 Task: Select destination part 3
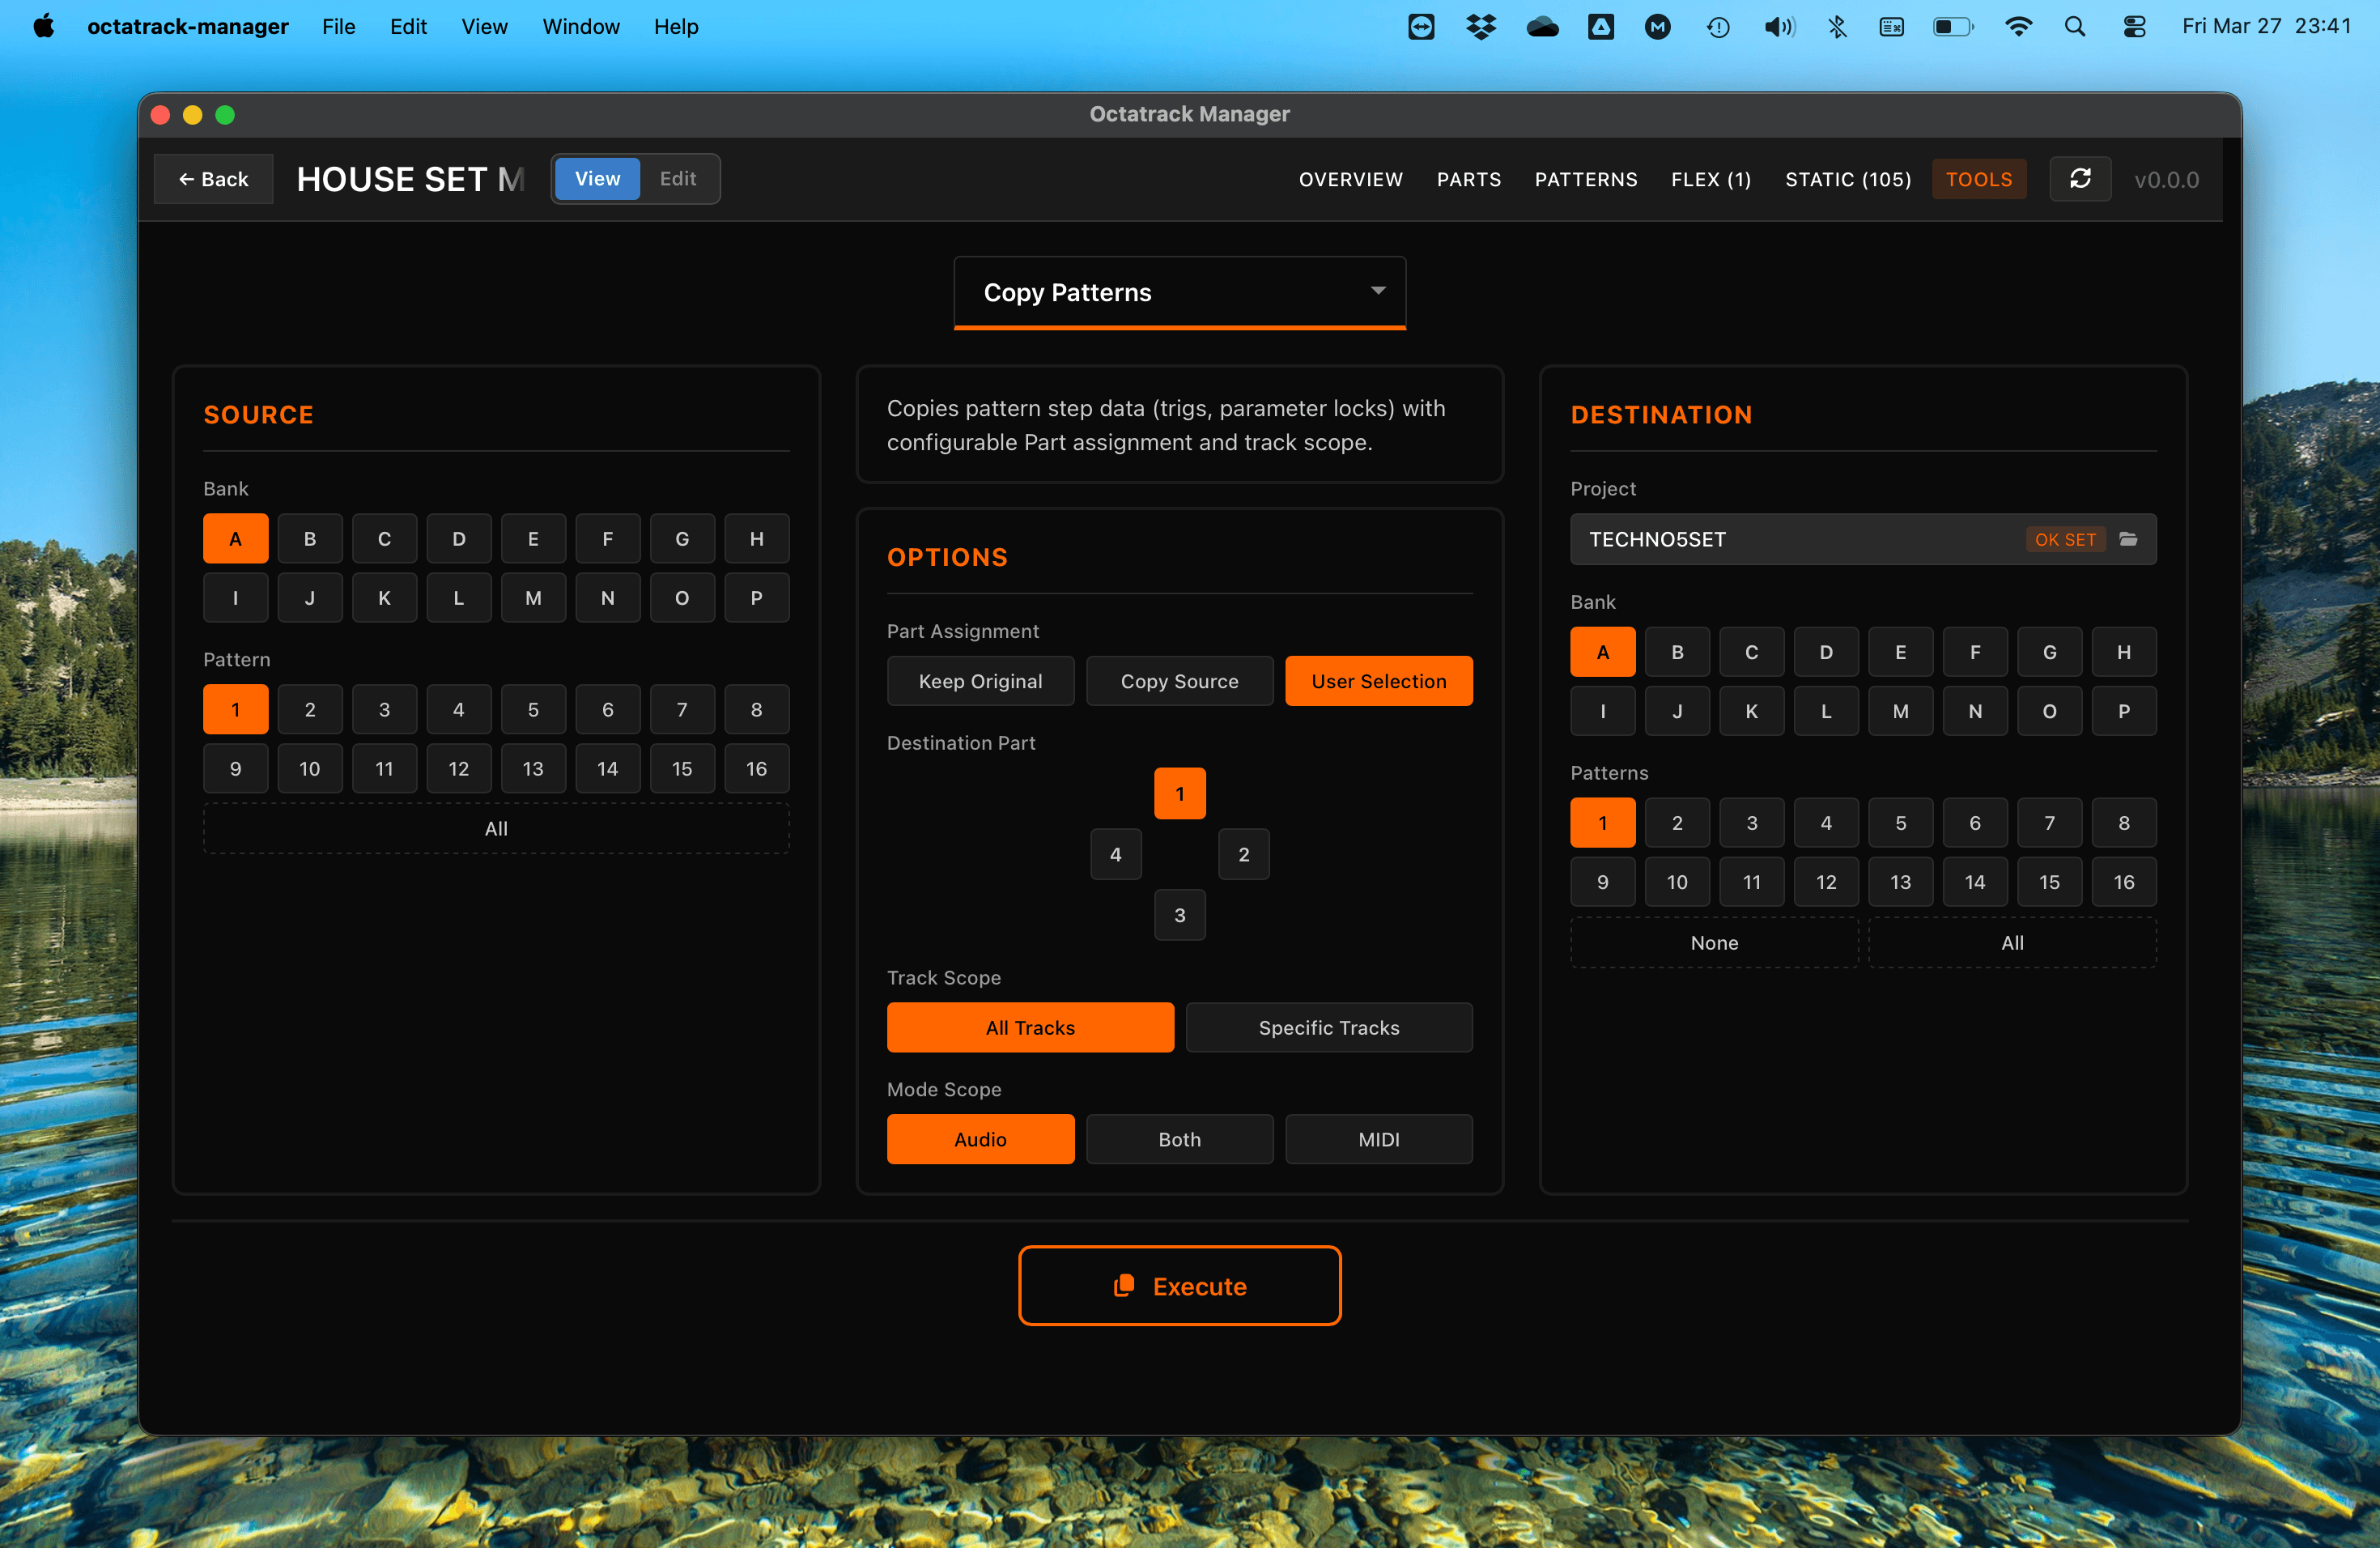[1180, 915]
